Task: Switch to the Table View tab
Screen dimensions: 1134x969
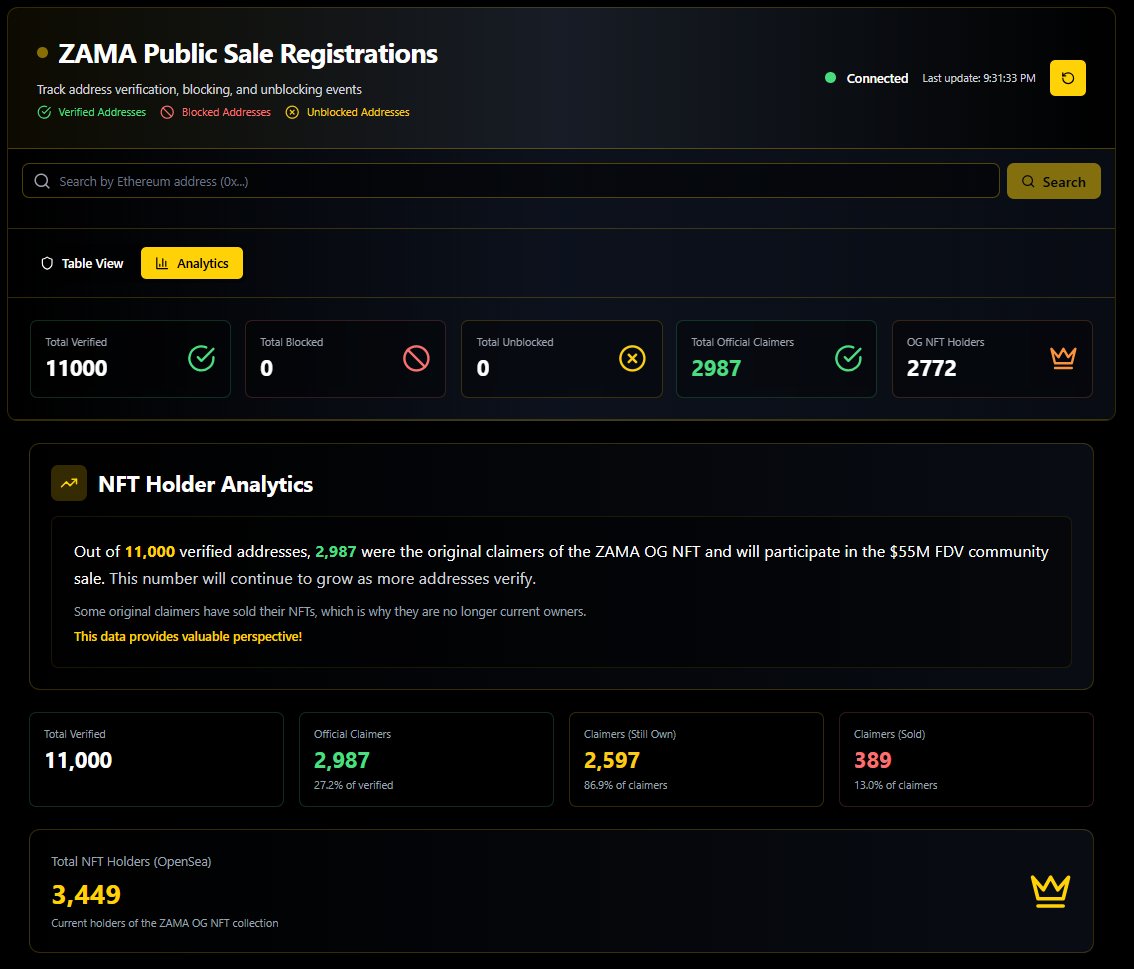Action: pyautogui.click(x=82, y=263)
